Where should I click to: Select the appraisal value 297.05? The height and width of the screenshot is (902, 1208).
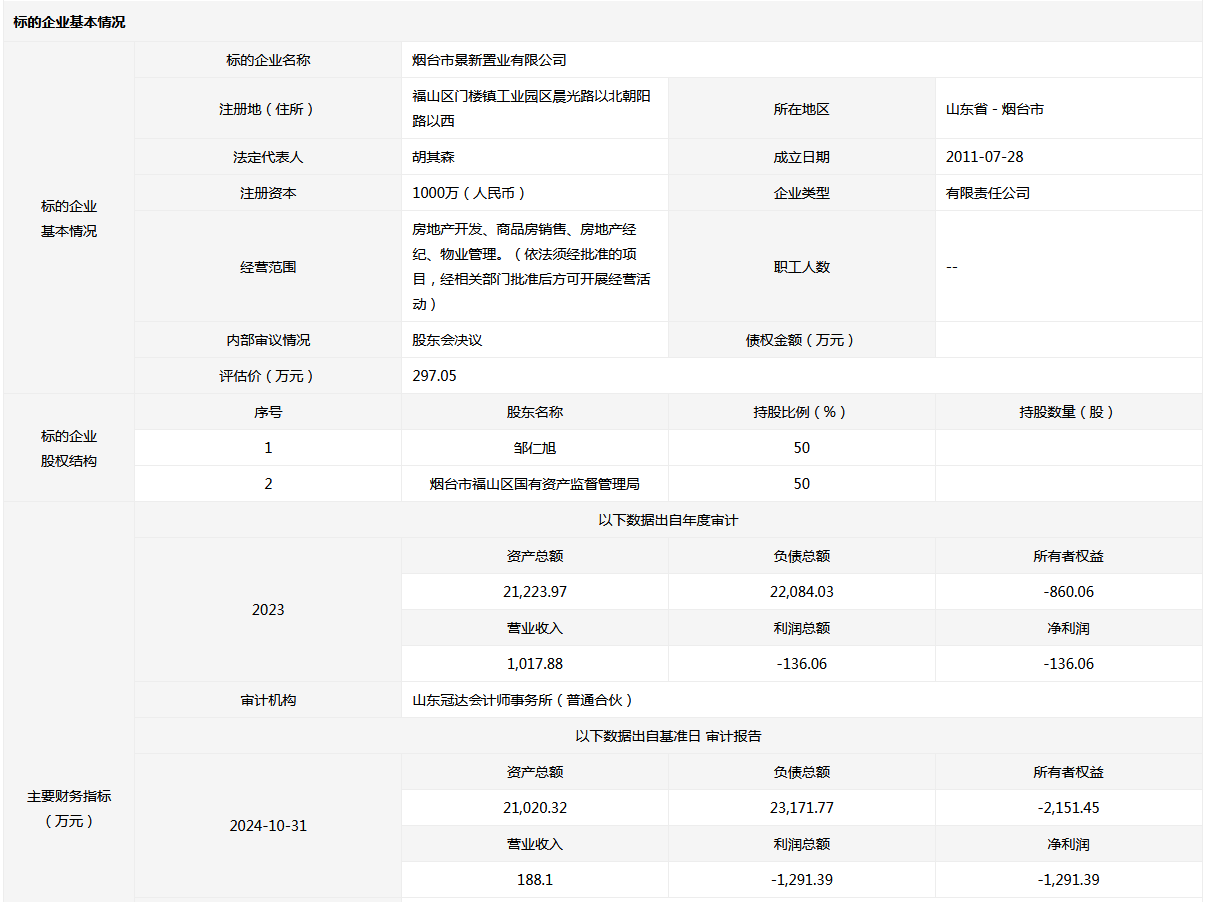pos(434,376)
